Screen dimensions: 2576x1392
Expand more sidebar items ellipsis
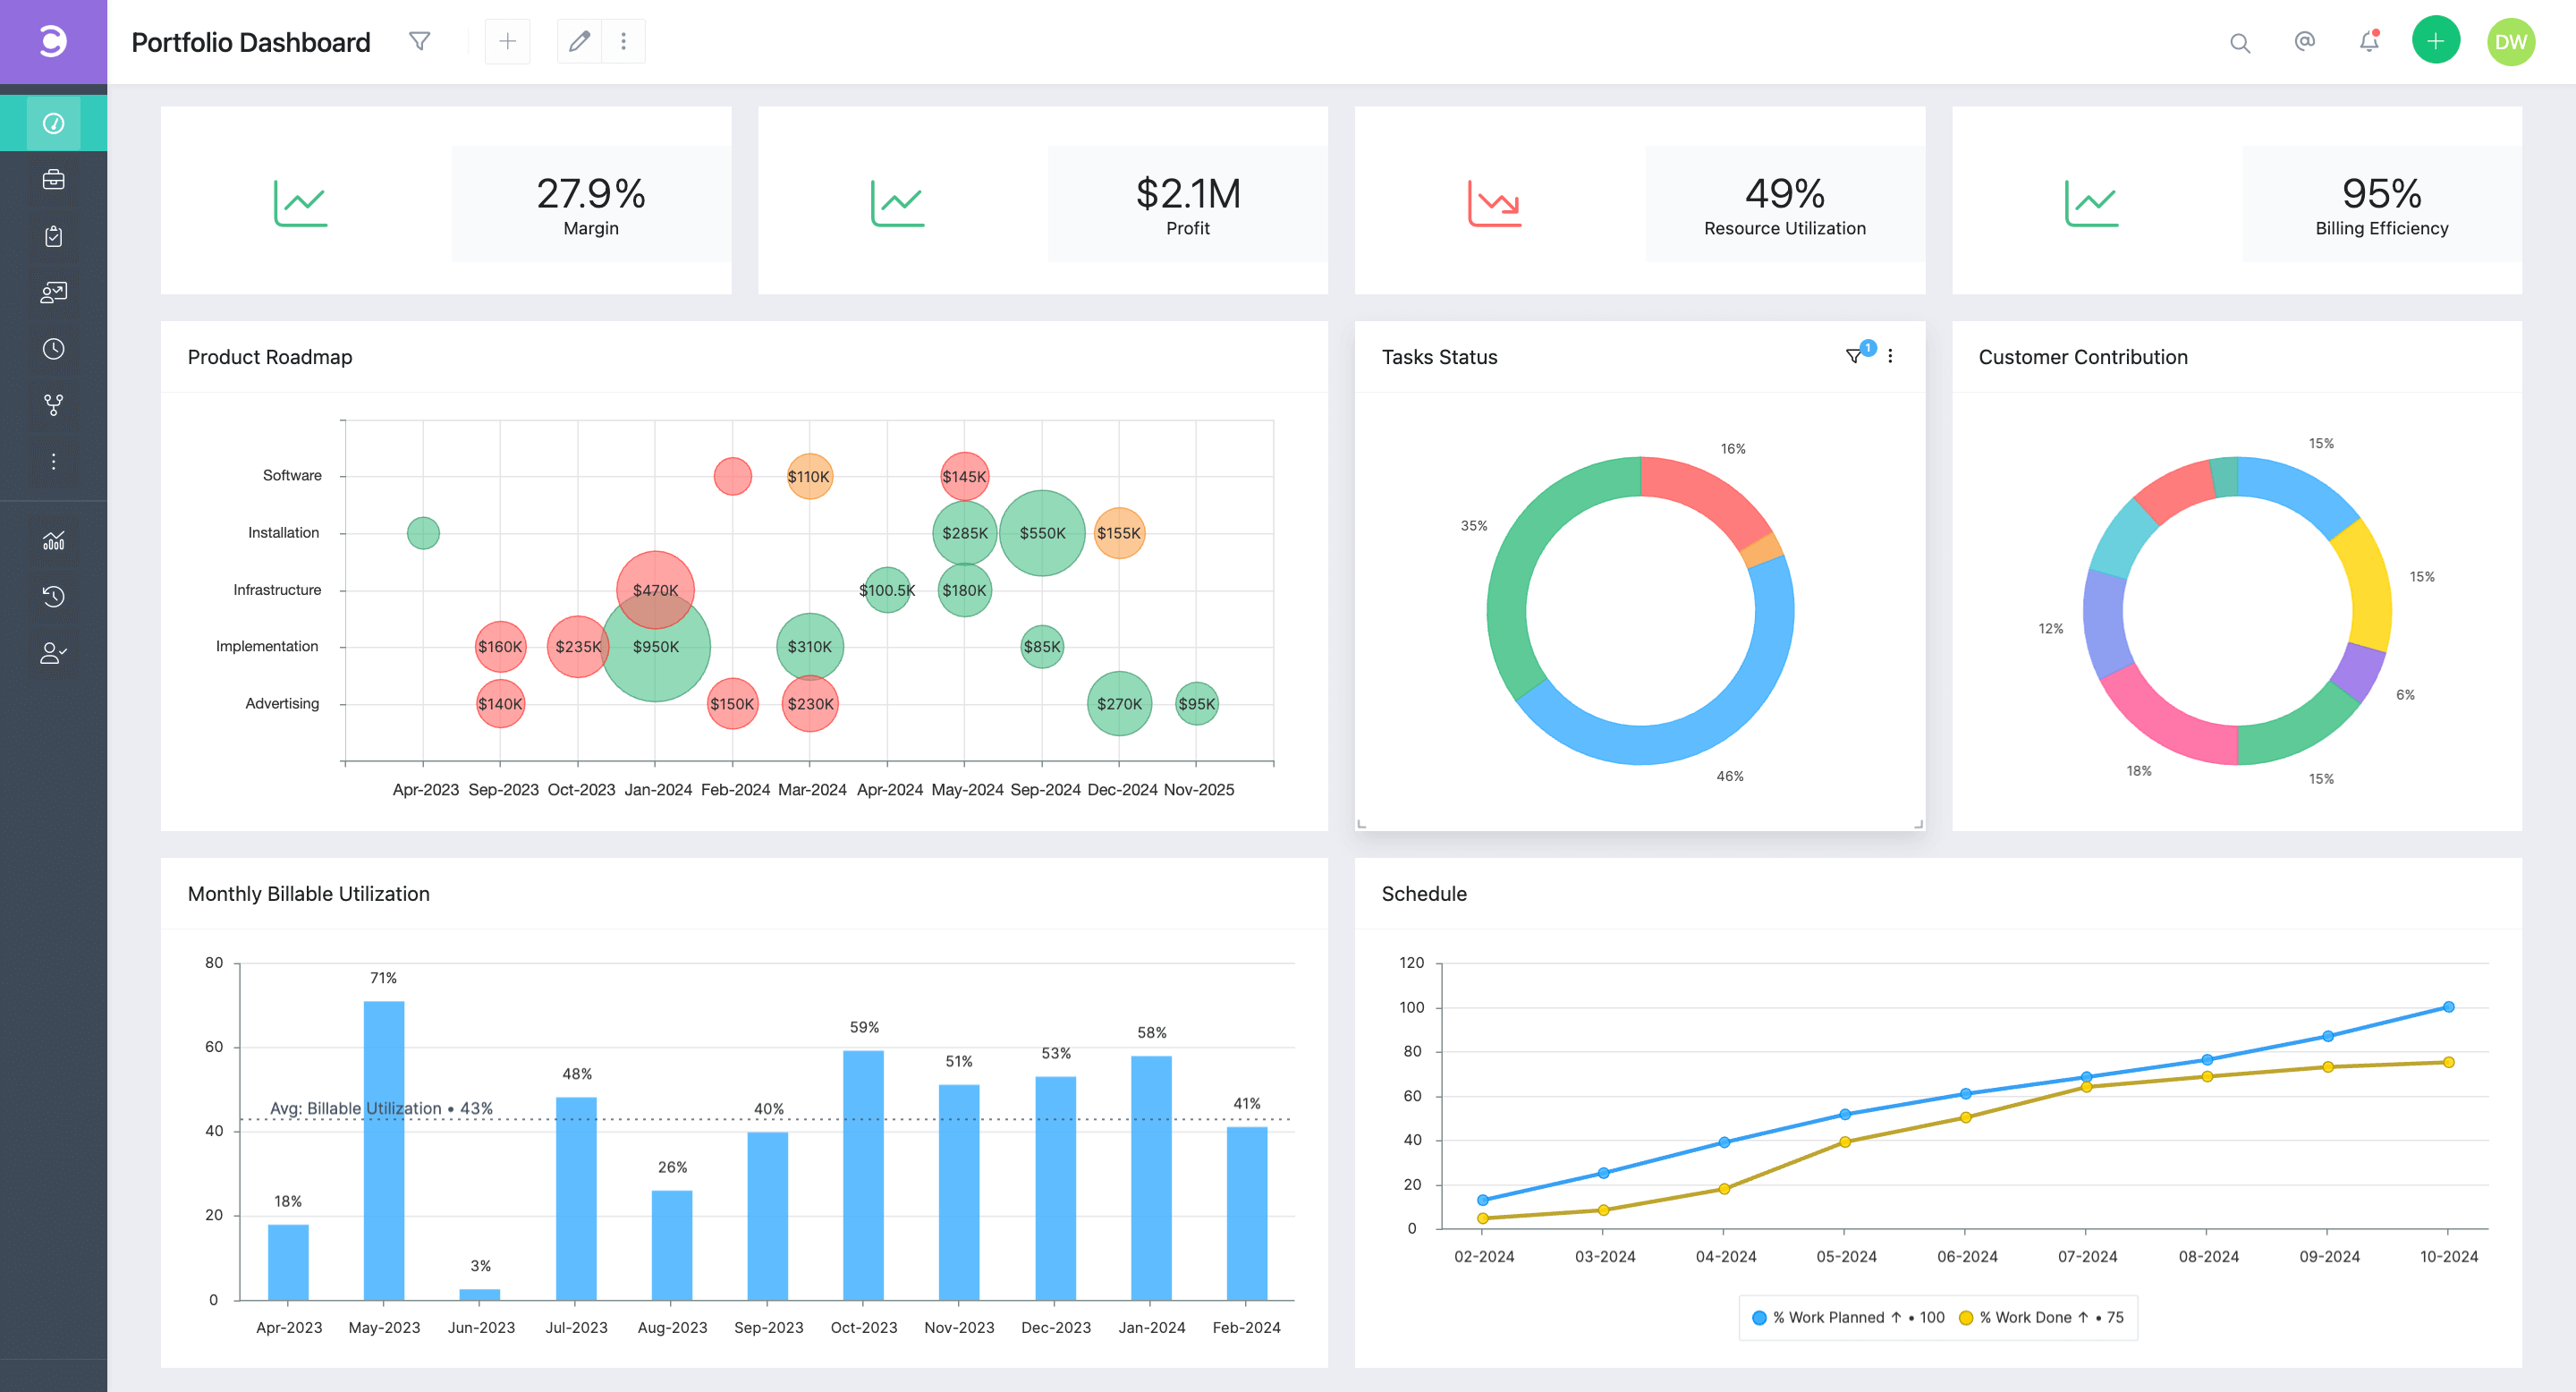pos(53,461)
